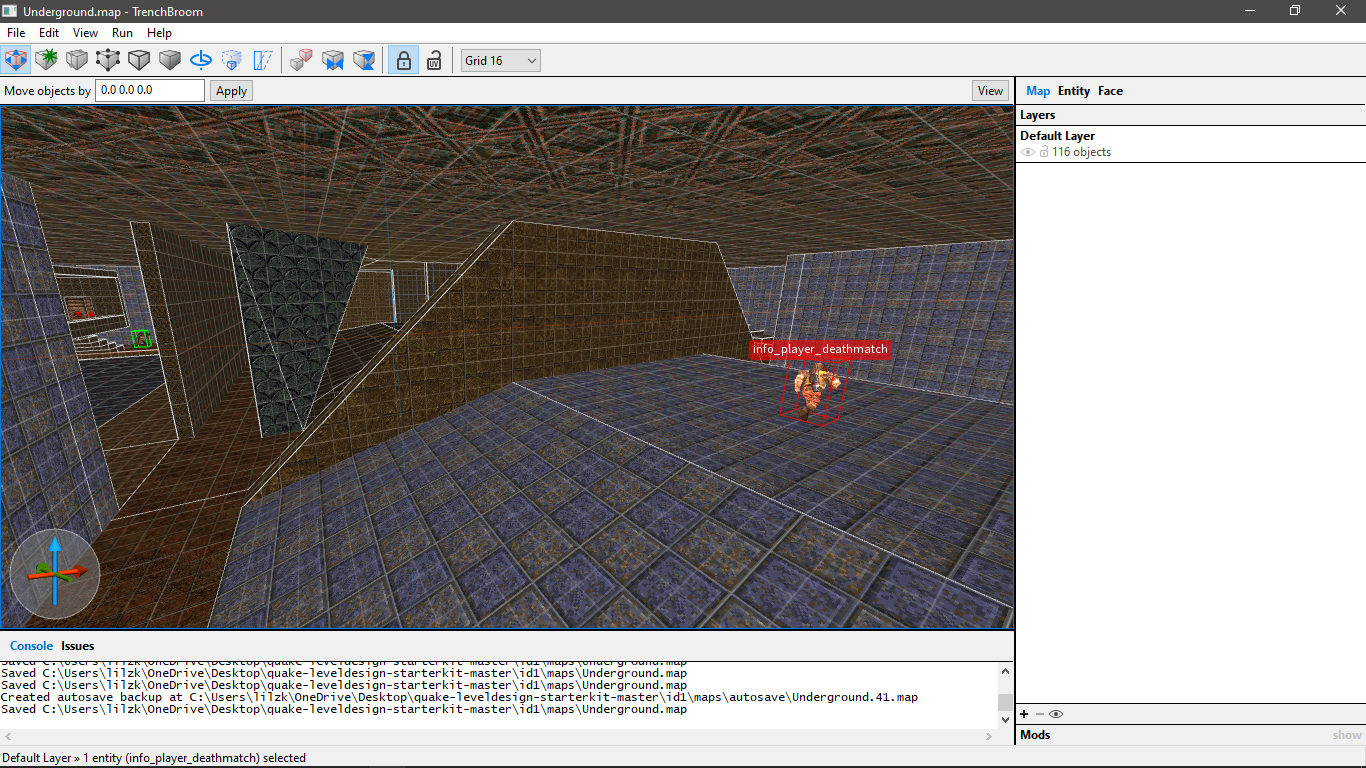The image size is (1366, 768).
Task: Activate the default move objects tool
Action: pos(15,60)
